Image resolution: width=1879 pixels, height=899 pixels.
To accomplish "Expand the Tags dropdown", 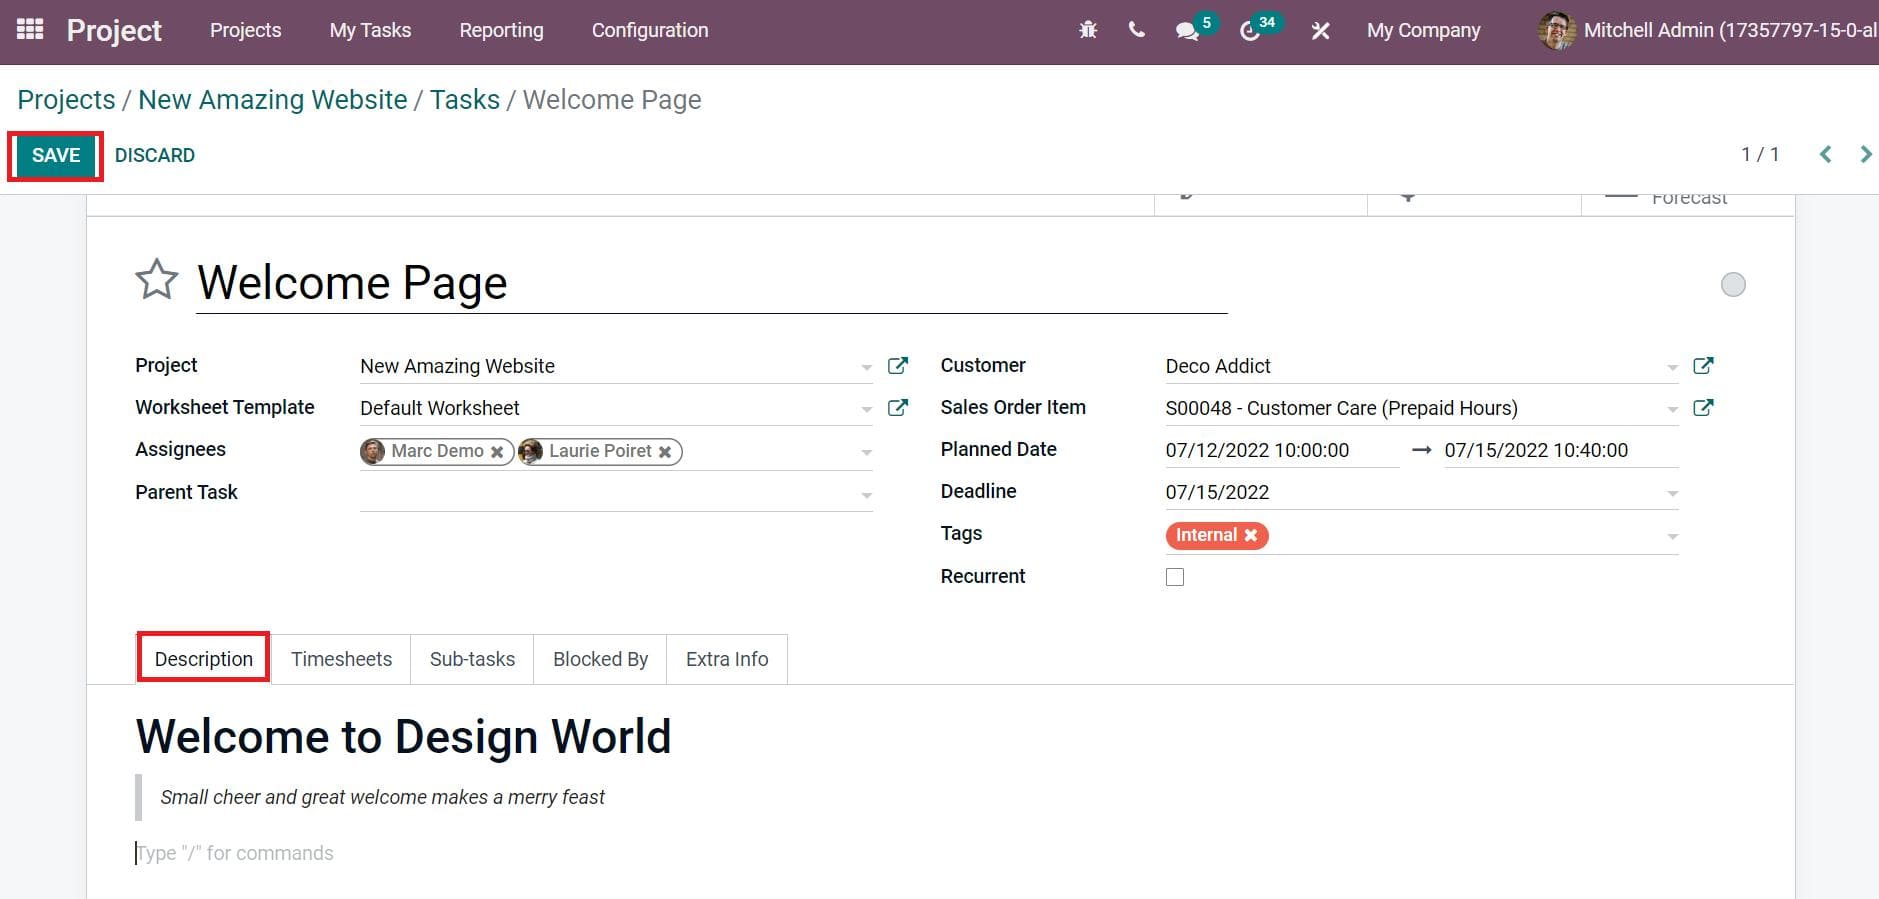I will 1672,537.
